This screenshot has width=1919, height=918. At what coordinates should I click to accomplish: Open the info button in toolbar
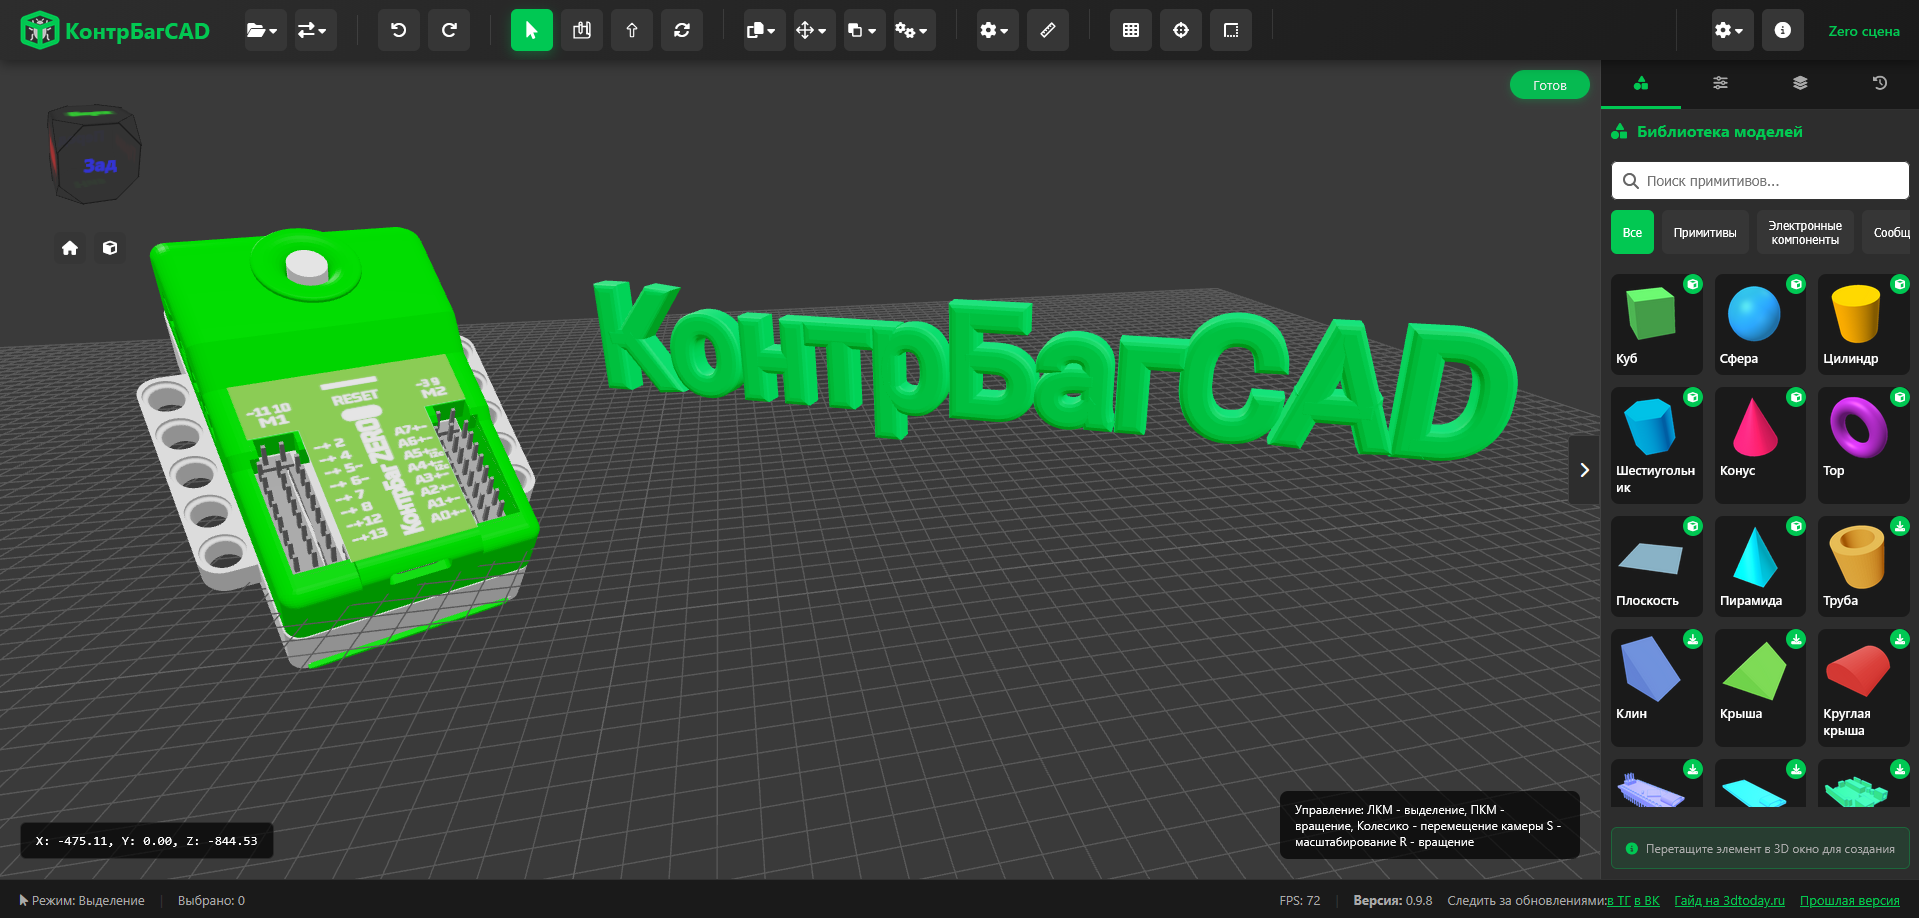(1782, 31)
